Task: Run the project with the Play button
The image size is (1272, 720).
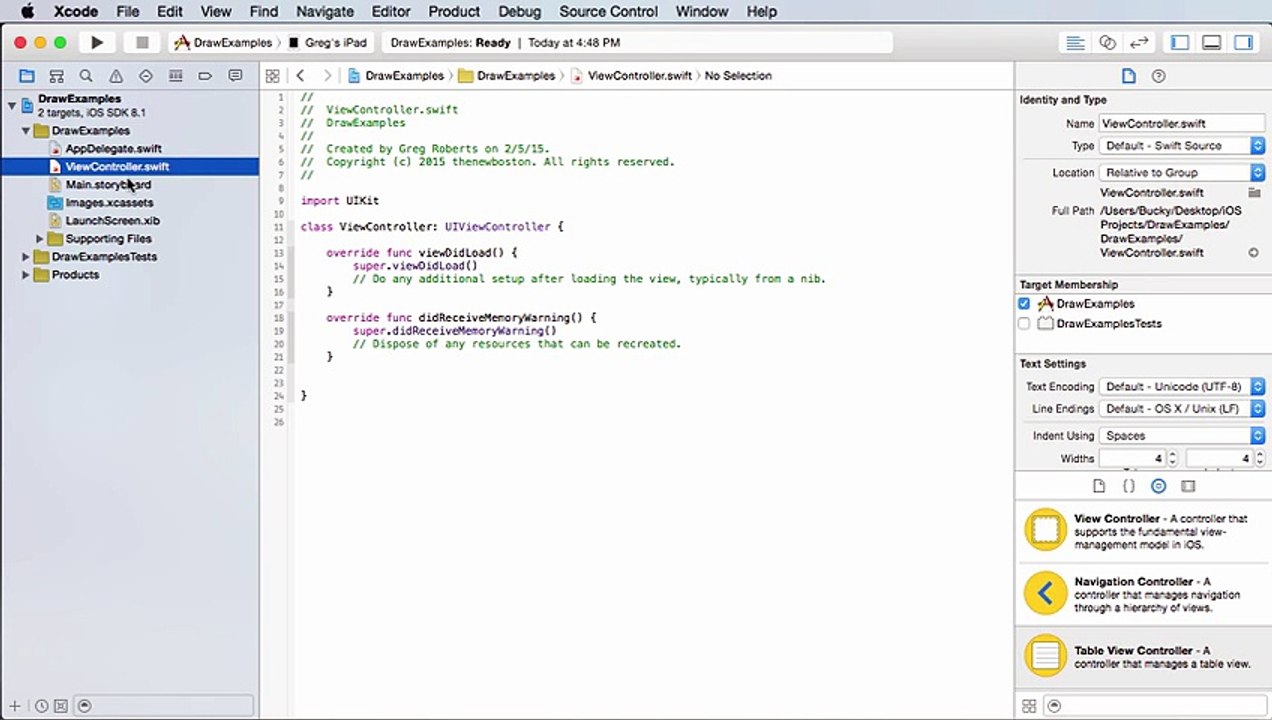Action: click(x=97, y=43)
